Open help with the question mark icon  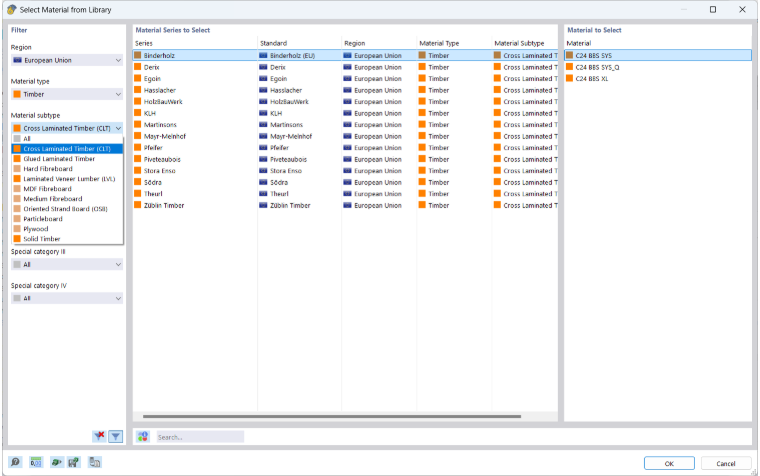(16, 462)
